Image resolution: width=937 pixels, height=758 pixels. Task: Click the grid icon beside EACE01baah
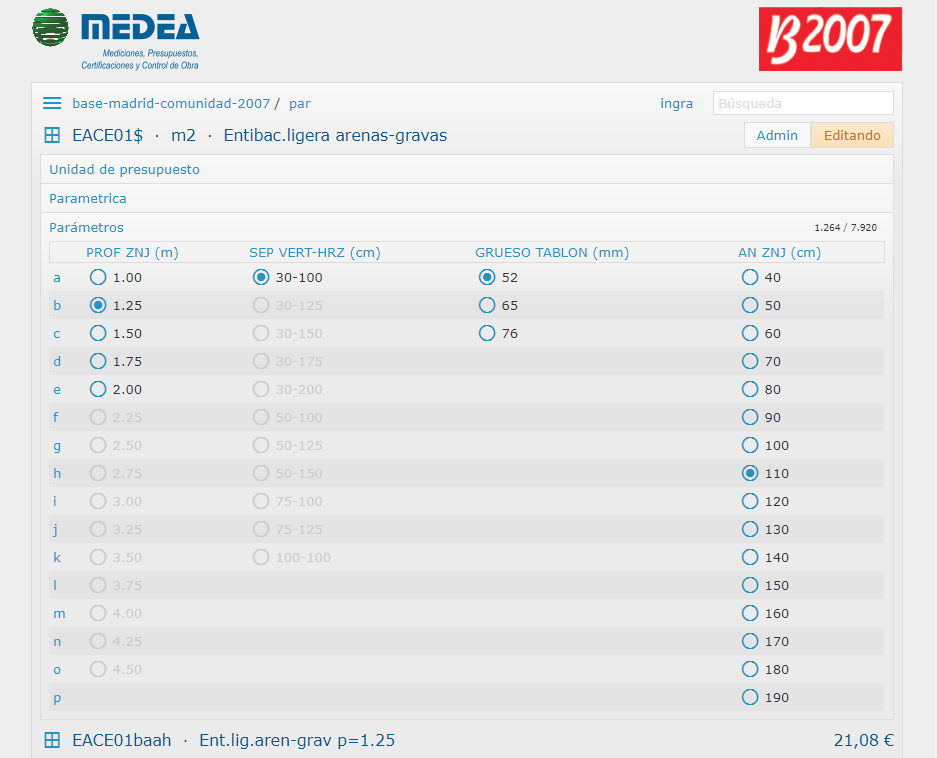(x=52, y=740)
